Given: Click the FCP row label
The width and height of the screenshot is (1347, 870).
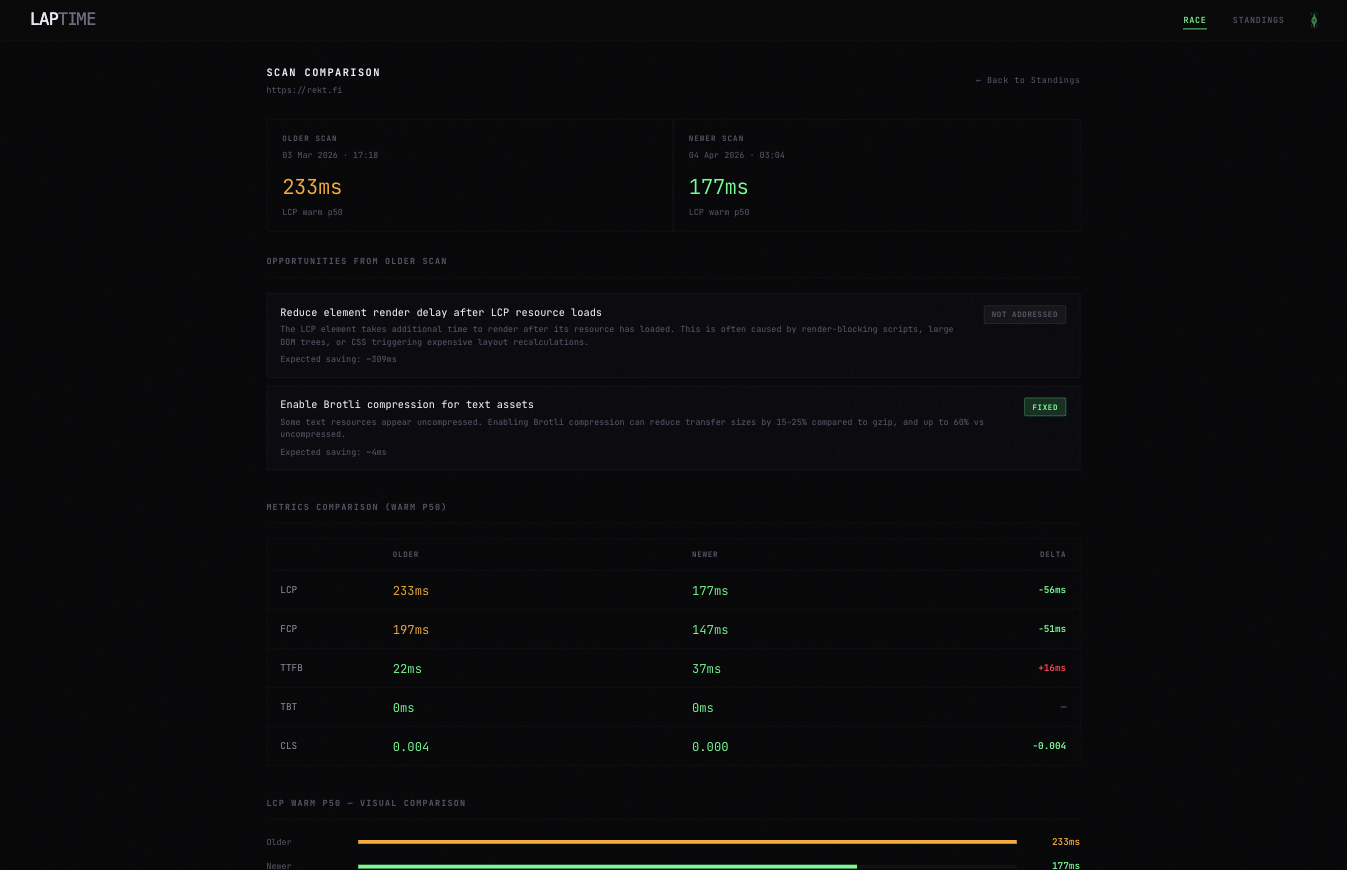Looking at the screenshot, I should 288,629.
